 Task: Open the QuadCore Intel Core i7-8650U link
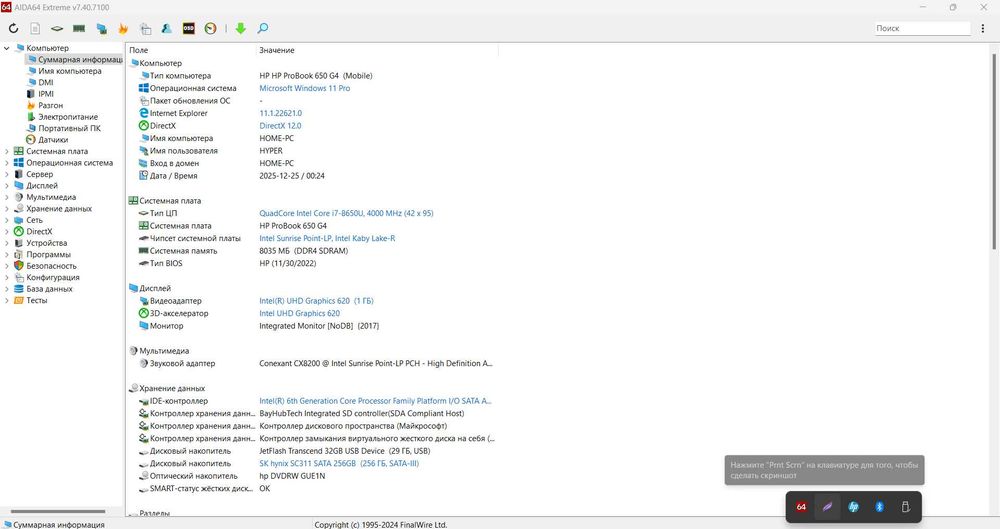346,213
